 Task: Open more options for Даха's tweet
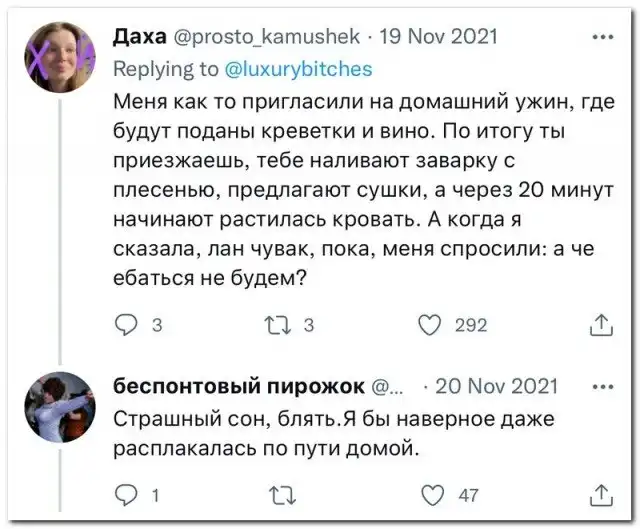(603, 38)
